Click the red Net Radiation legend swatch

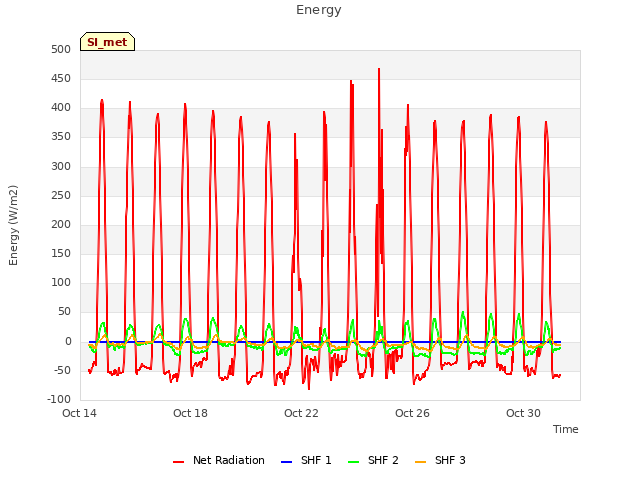(x=178, y=462)
